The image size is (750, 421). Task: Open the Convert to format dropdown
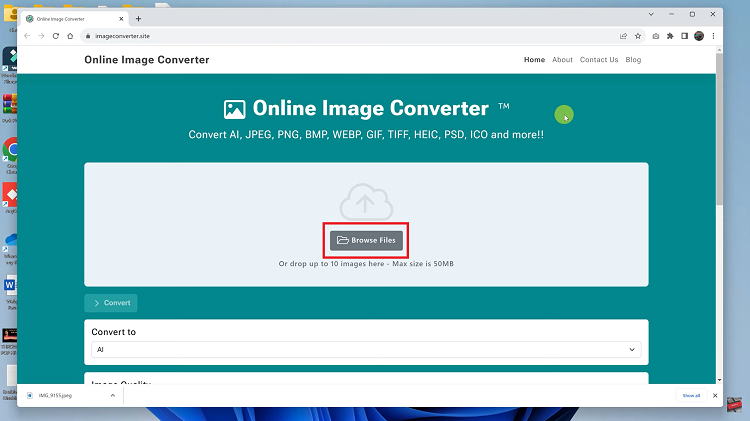coord(366,350)
